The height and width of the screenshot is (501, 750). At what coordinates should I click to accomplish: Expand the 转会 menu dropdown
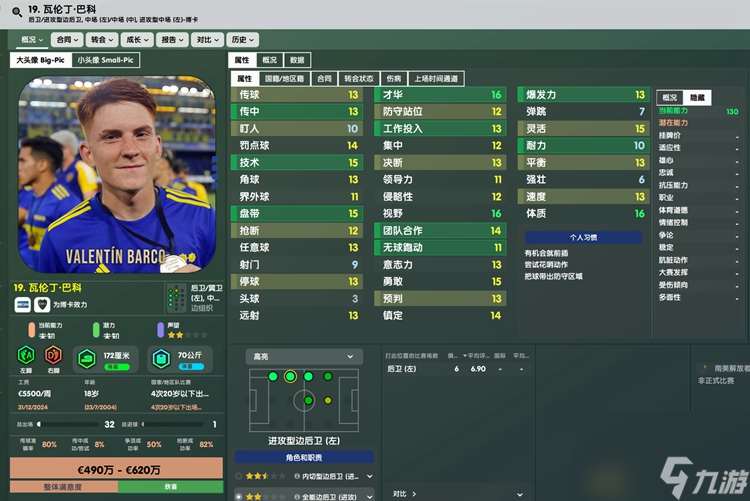[102, 40]
